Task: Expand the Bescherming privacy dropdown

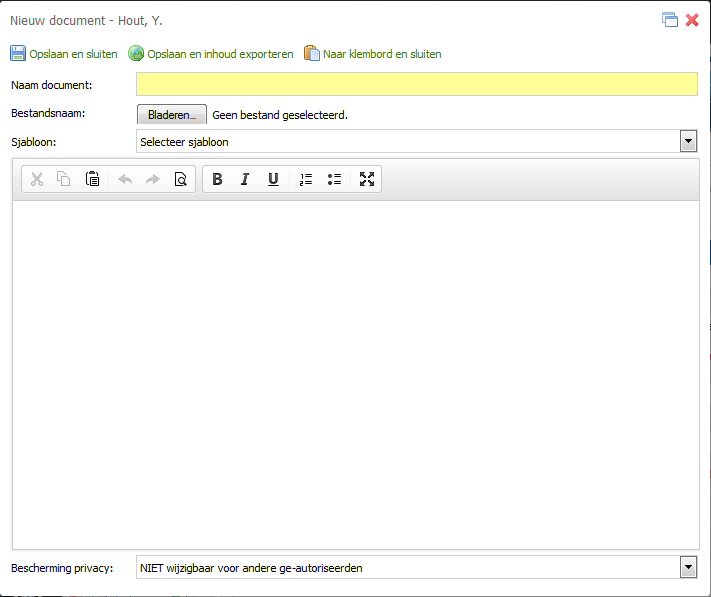Action: [688, 568]
